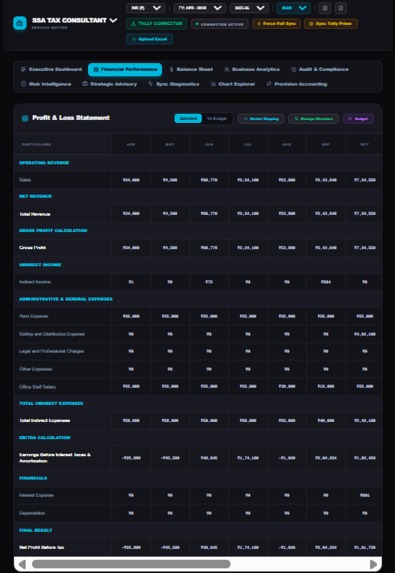This screenshot has height=573, width=395.
Task: Click the SEP column header
Action: [326, 144]
